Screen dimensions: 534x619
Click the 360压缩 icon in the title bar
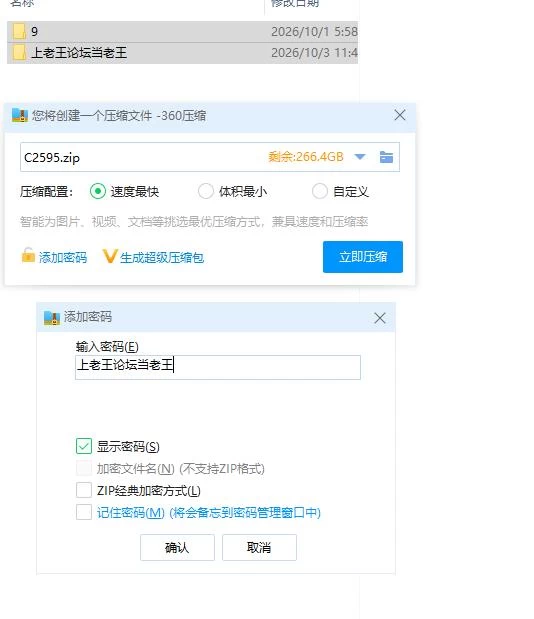(x=19, y=115)
